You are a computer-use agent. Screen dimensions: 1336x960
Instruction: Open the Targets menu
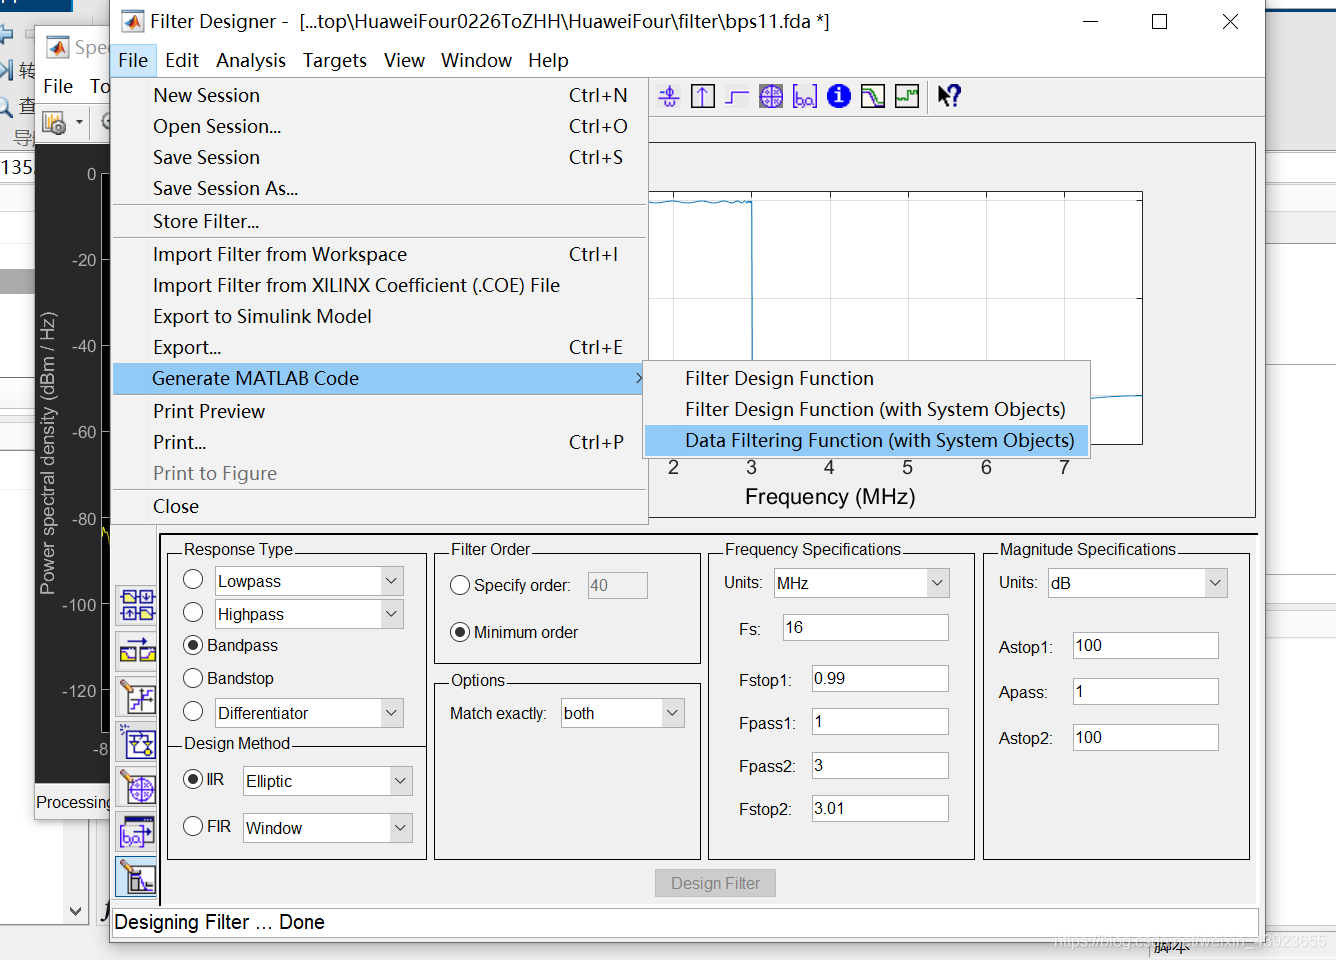point(335,60)
